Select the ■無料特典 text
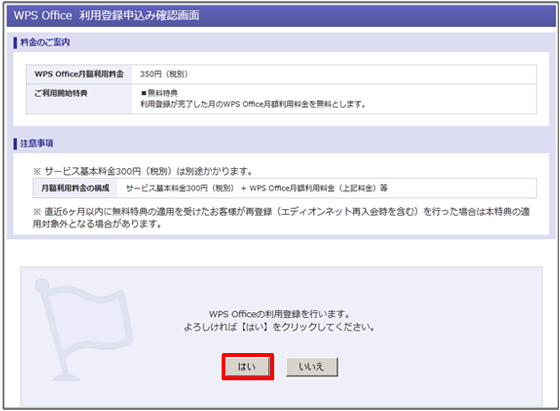 (159, 93)
